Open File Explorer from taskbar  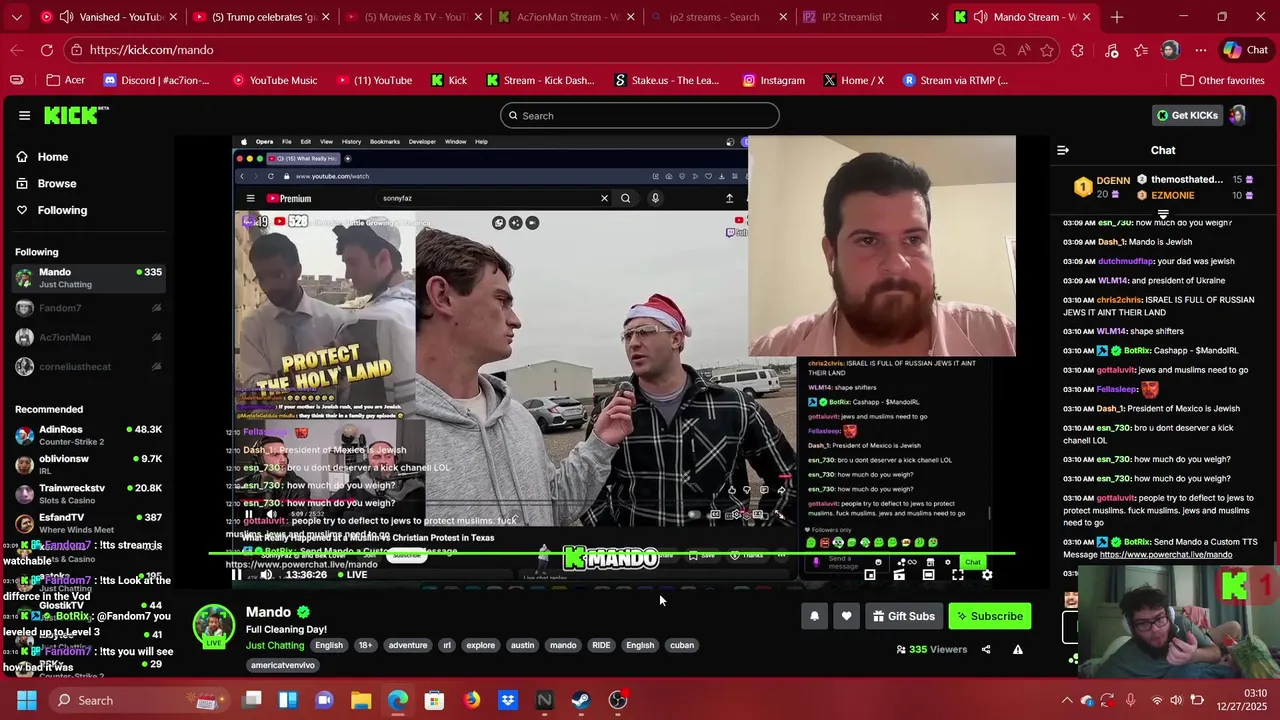(x=361, y=700)
